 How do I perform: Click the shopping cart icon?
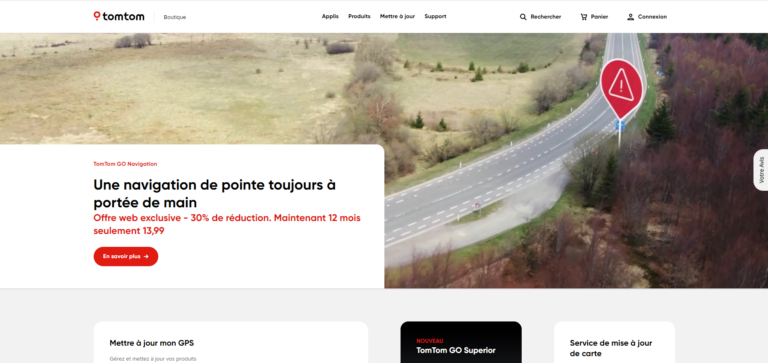583,17
